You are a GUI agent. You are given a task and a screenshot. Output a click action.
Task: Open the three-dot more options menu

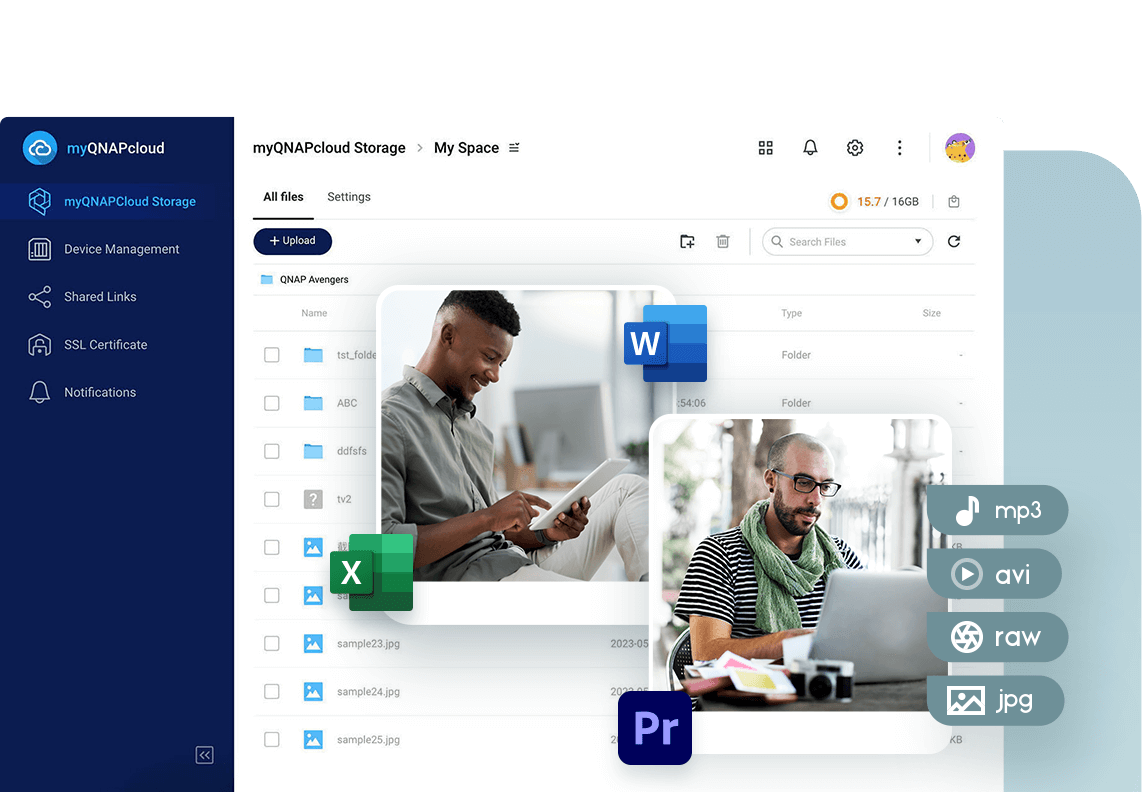pyautogui.click(x=899, y=148)
